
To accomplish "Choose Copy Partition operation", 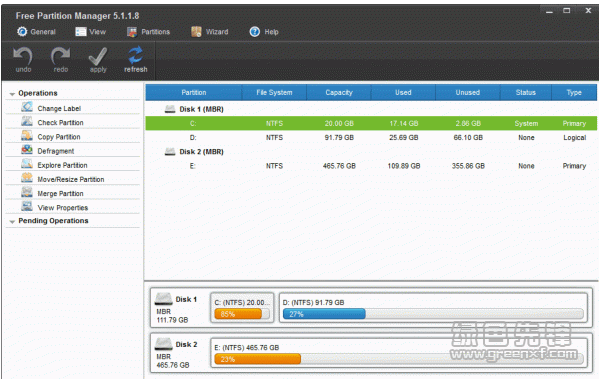I will coord(59,137).
